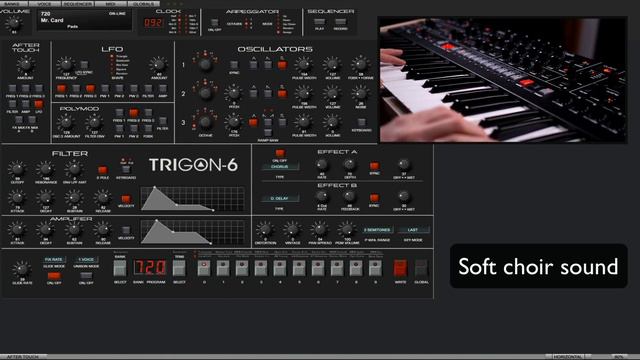Toggle Effect B Sync button
The height and width of the screenshot is (360, 640).
(x=374, y=198)
